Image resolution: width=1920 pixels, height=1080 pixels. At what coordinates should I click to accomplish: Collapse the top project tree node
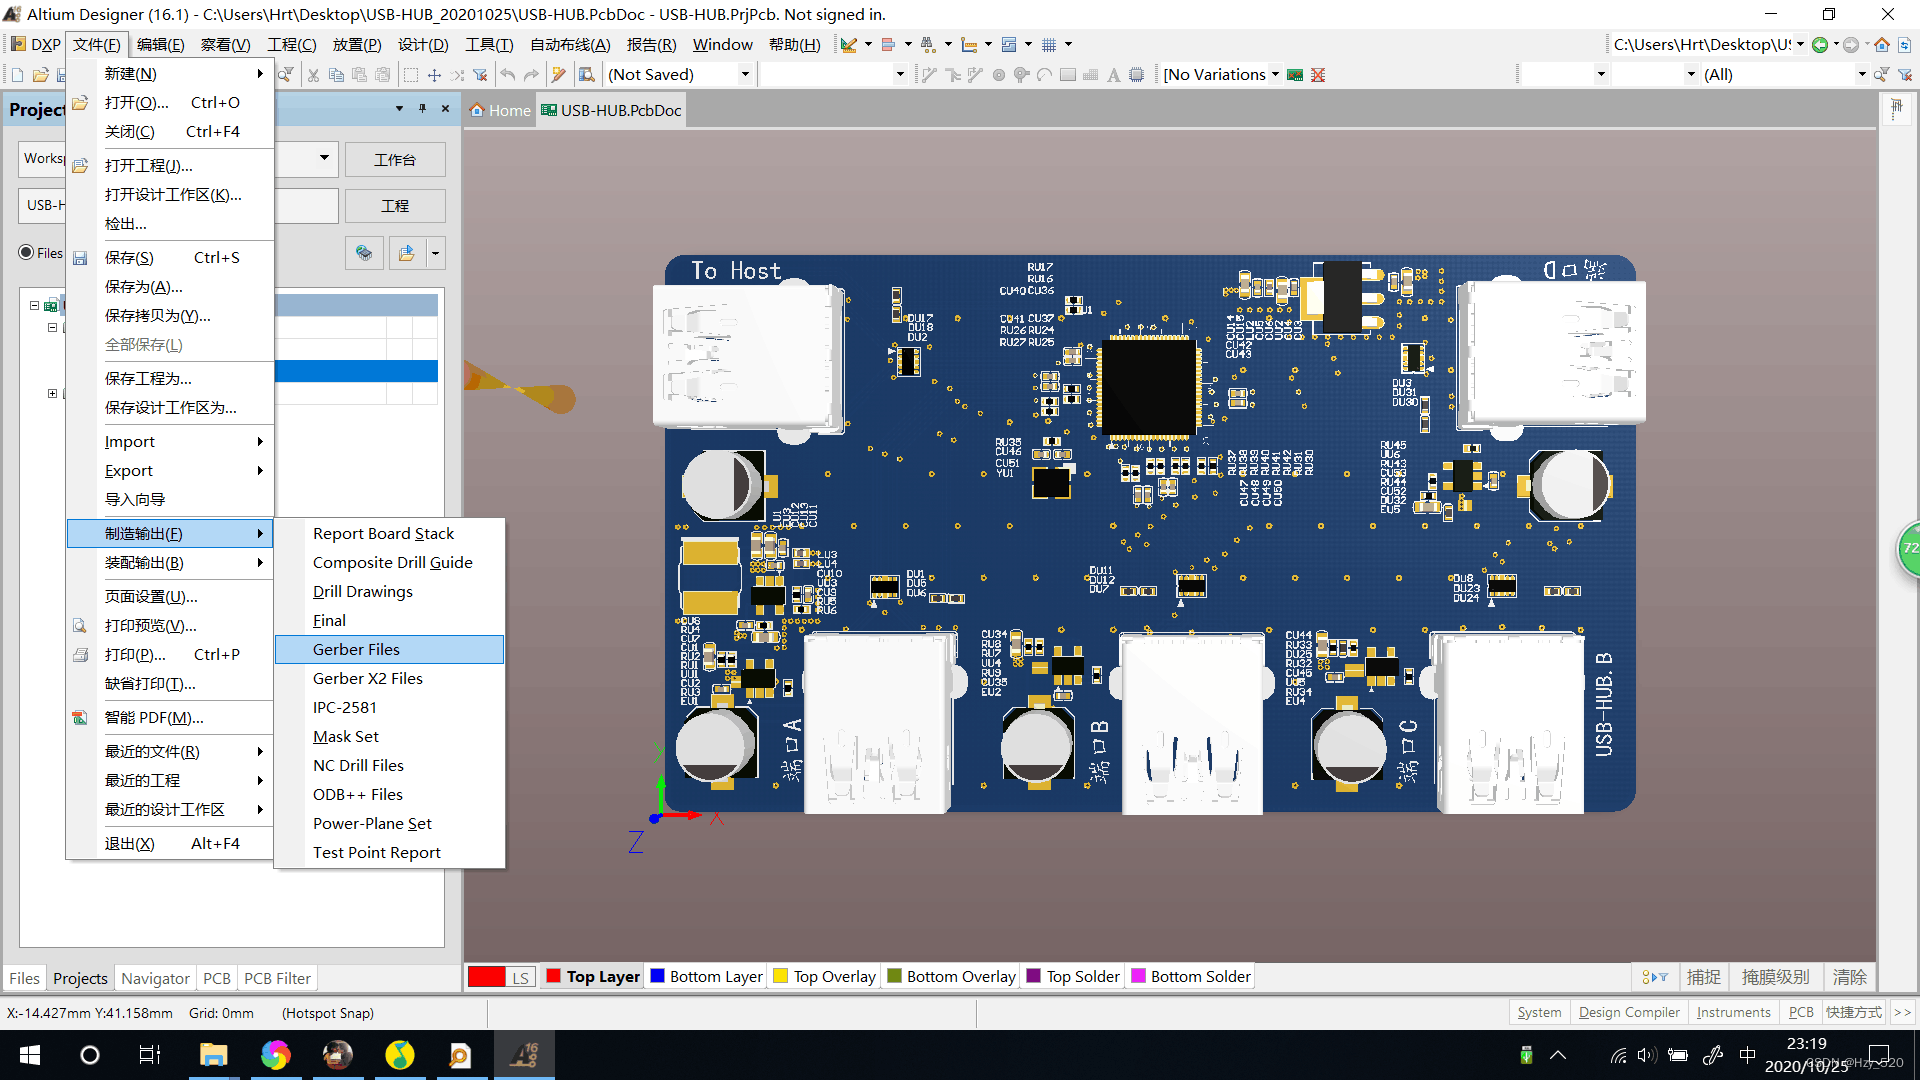pyautogui.click(x=34, y=306)
